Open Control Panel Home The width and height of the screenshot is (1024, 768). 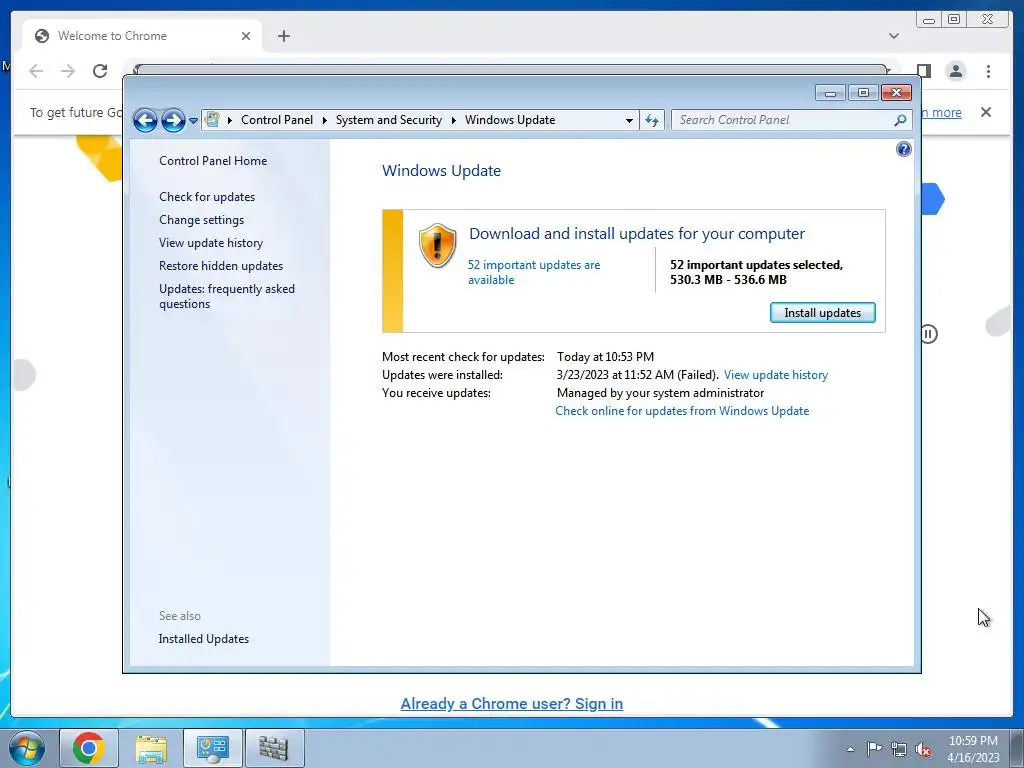pos(213,161)
